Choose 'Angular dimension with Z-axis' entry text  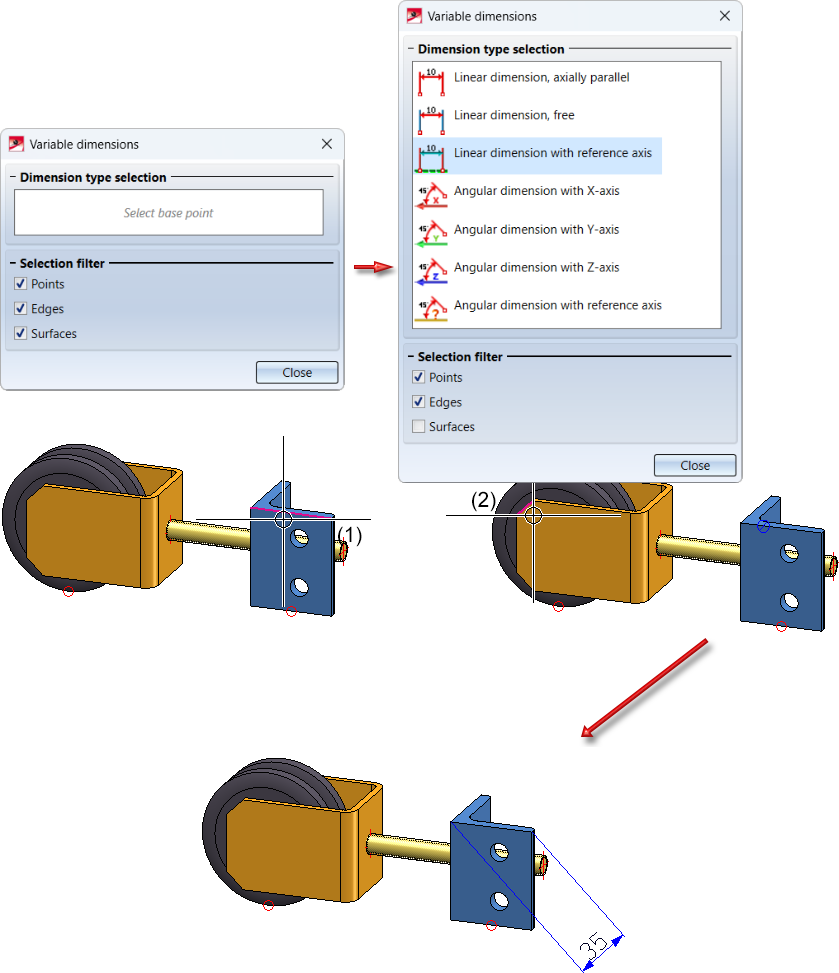pos(537,267)
